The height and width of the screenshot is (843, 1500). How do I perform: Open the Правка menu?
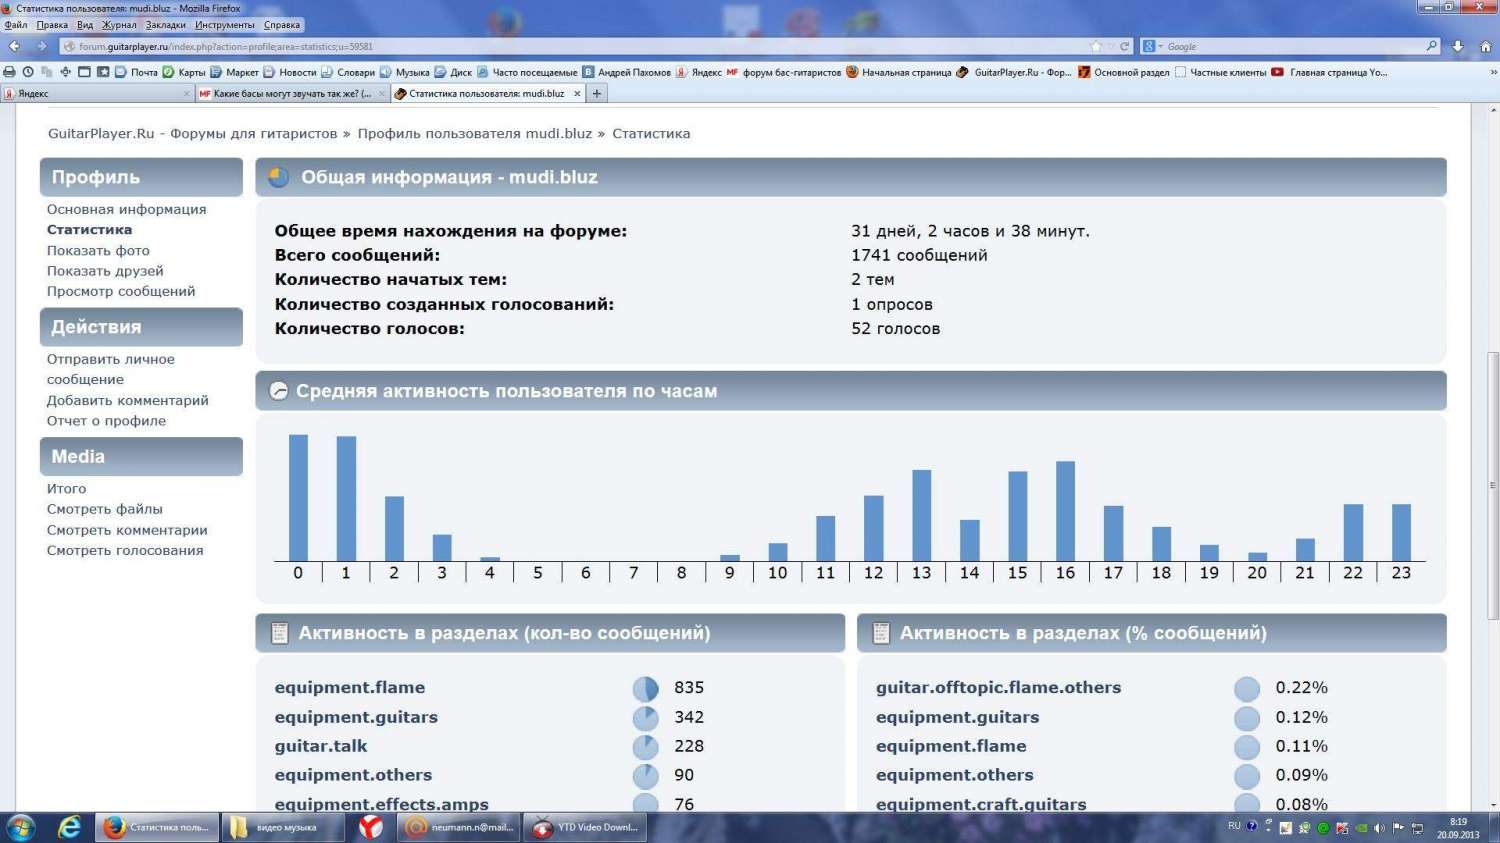(x=52, y=25)
